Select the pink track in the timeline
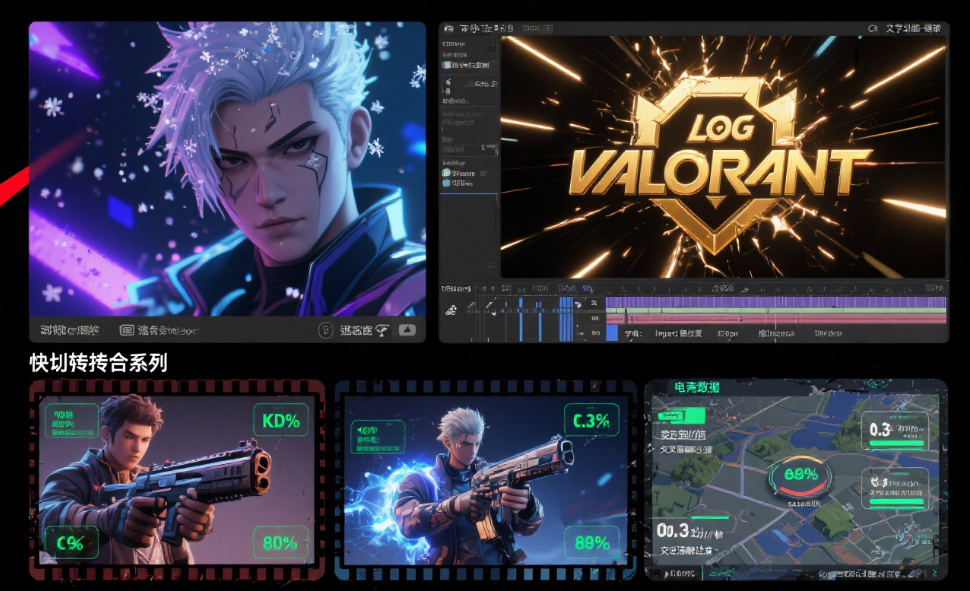This screenshot has width=970, height=591. click(776, 318)
